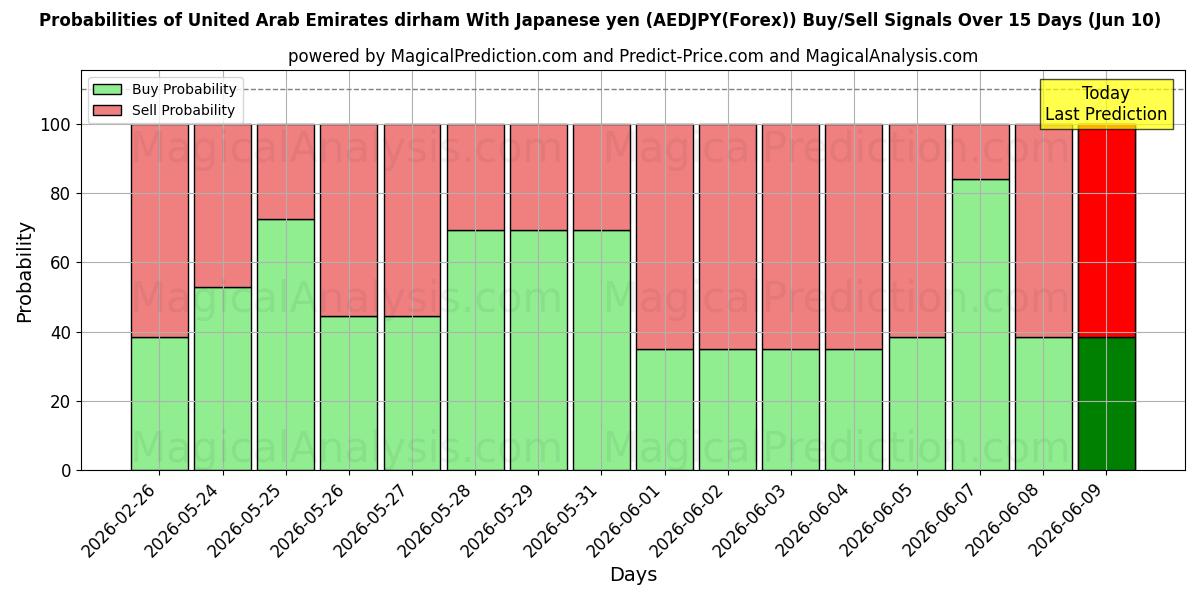Click the y-axis tick value 40

pyautogui.click(x=63, y=332)
